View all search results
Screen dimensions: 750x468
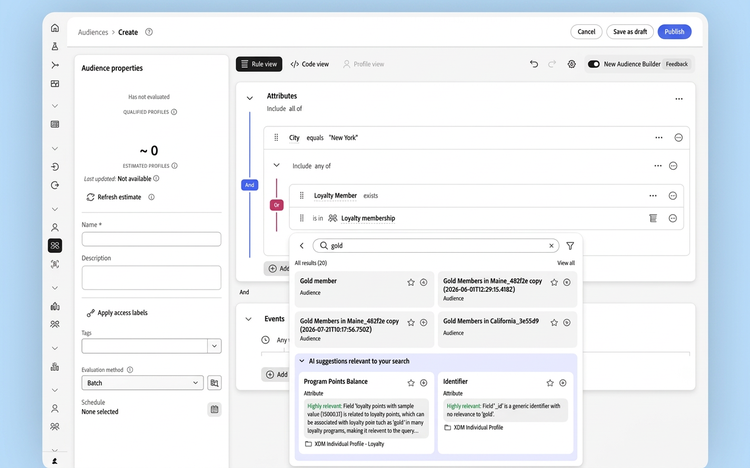pyautogui.click(x=566, y=263)
